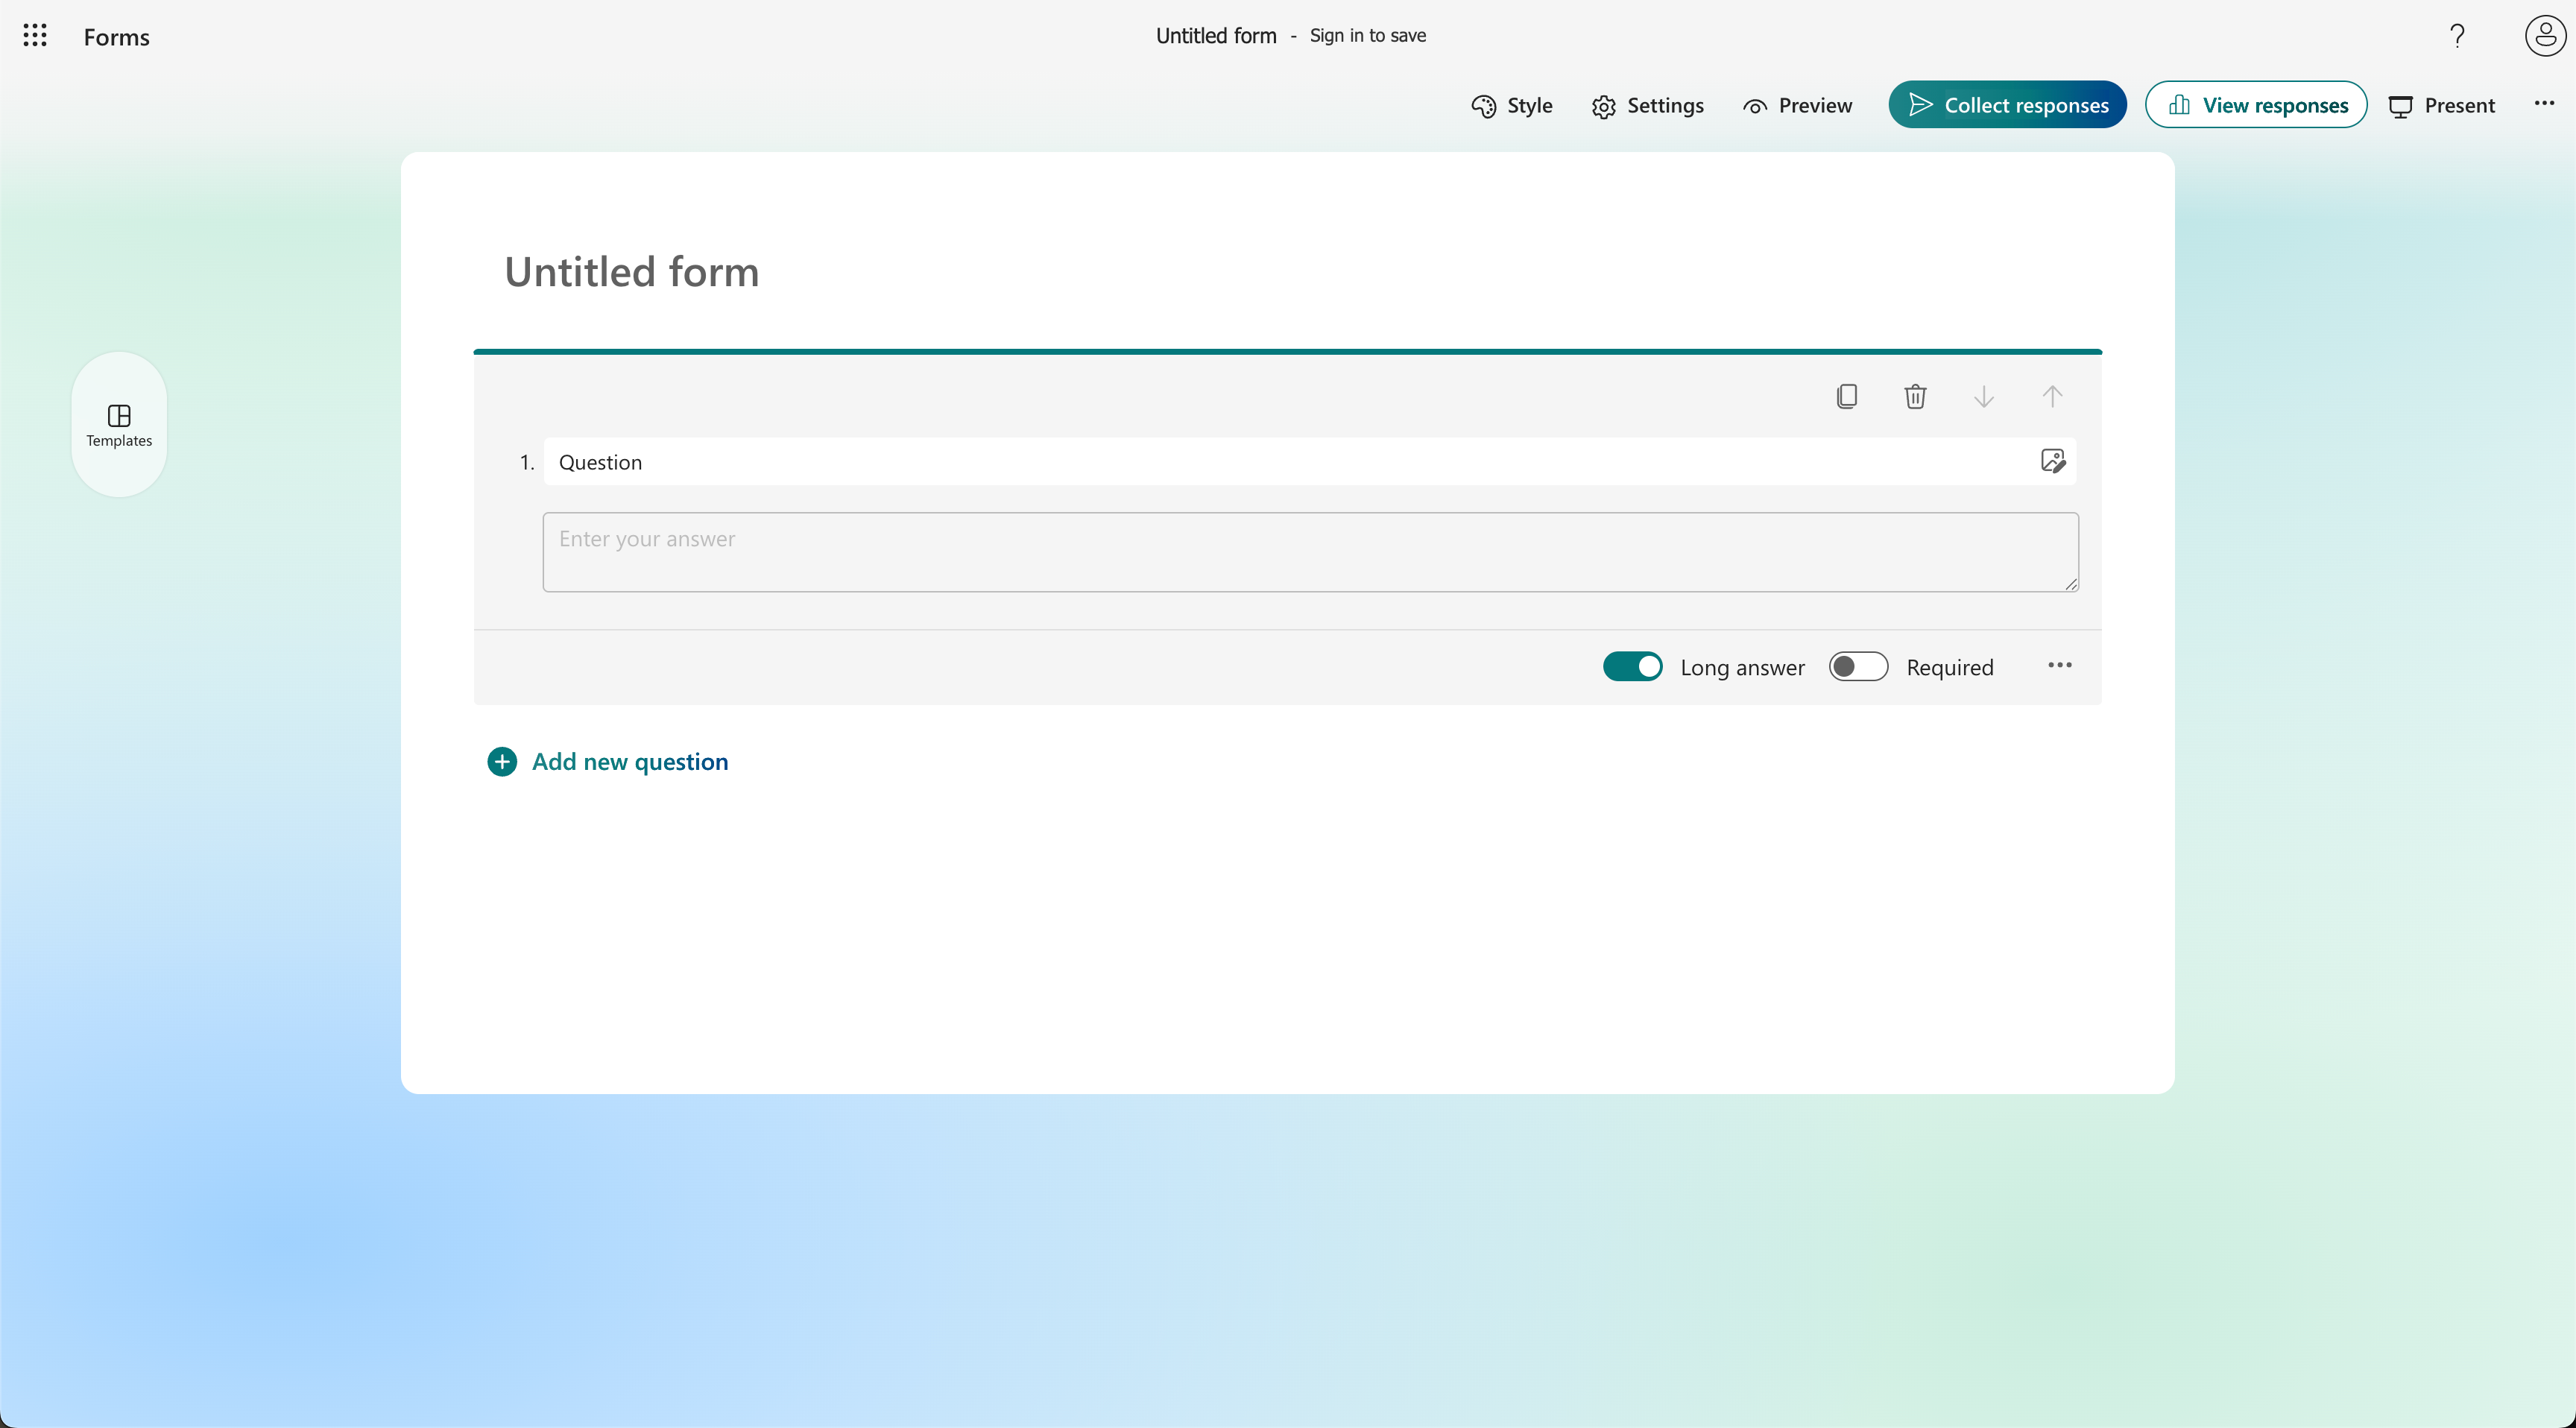The width and height of the screenshot is (2576, 1428).
Task: Open View responses
Action: coord(2256,104)
